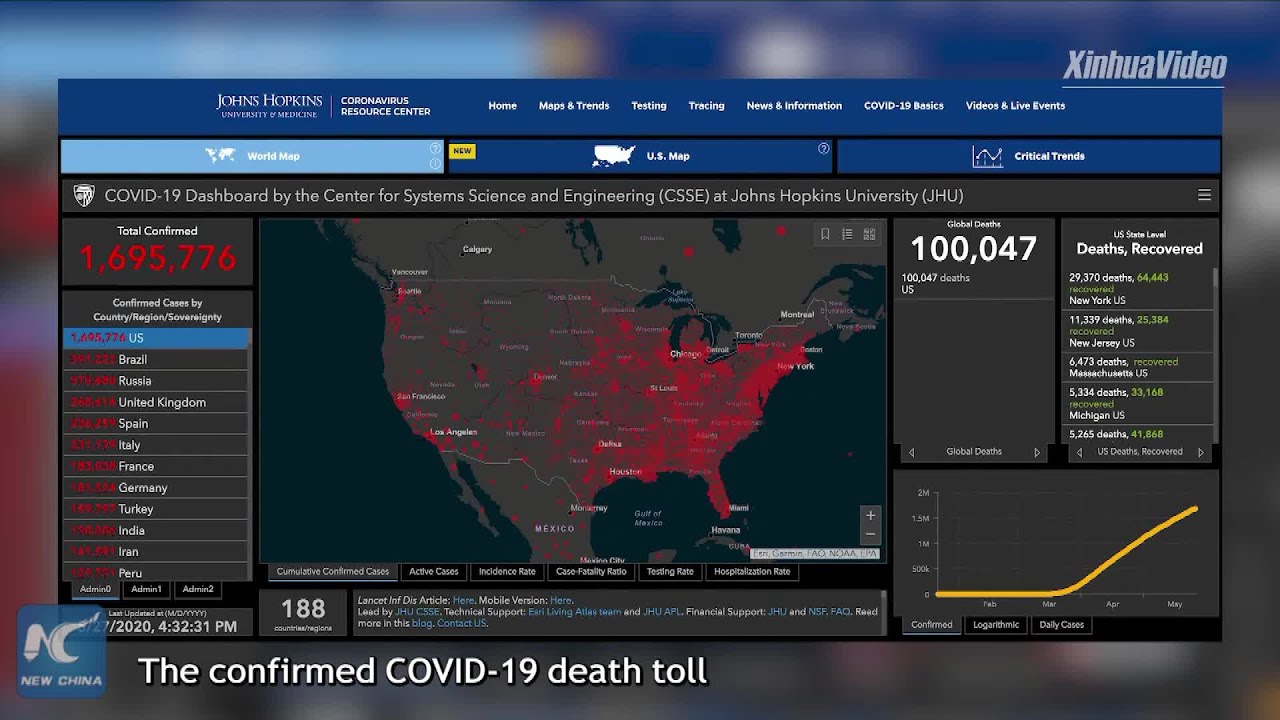This screenshot has width=1280, height=720.
Task: Click the Contact US link
Action: 461,623
